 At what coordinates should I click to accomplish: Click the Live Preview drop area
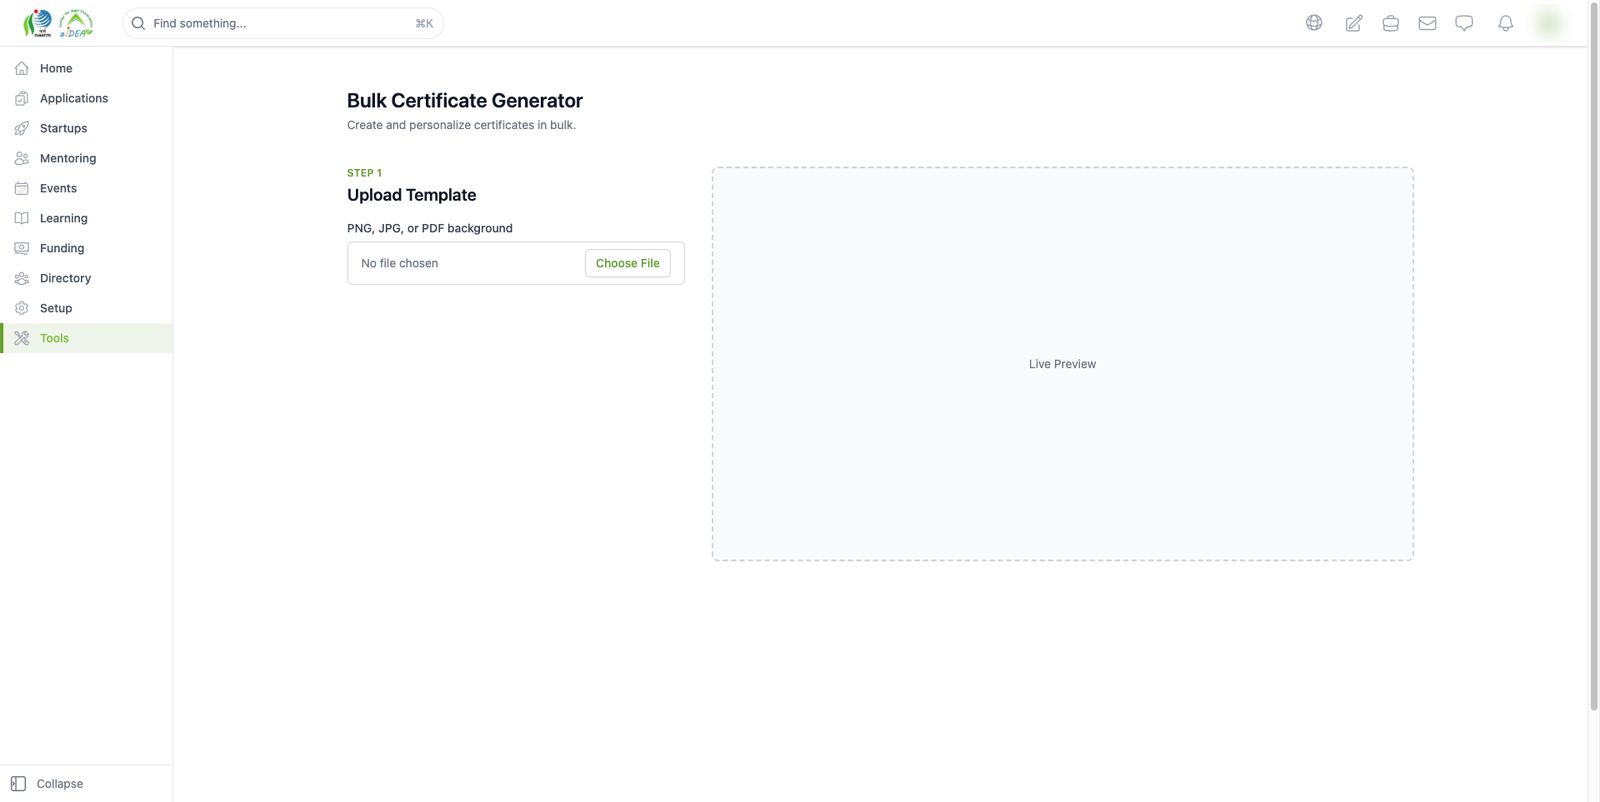[x=1063, y=364]
